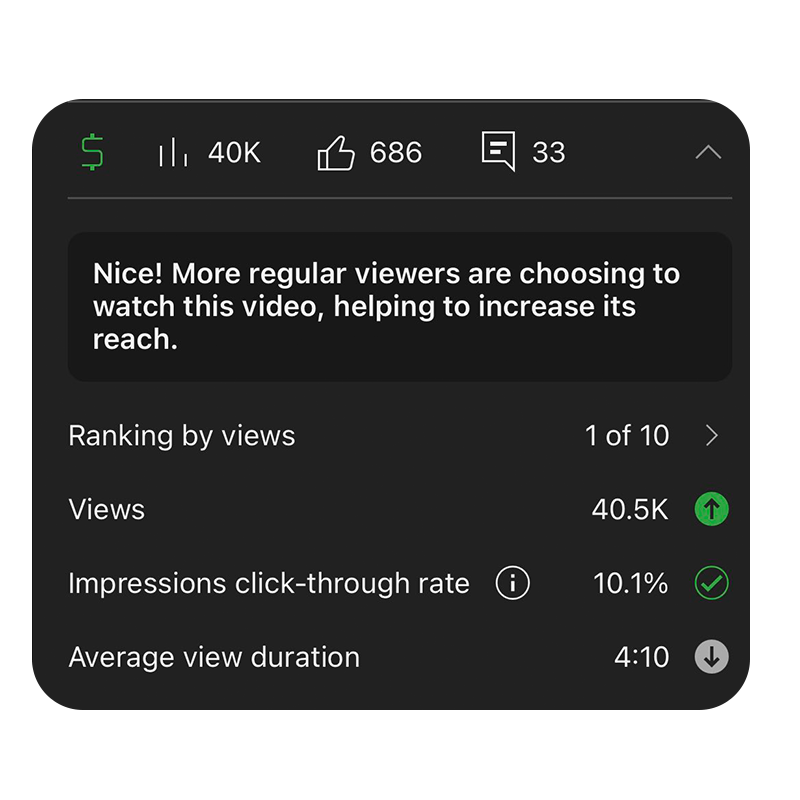This screenshot has width=800, height=800.
Task: Open the click-through rate info icon
Action: [x=512, y=583]
